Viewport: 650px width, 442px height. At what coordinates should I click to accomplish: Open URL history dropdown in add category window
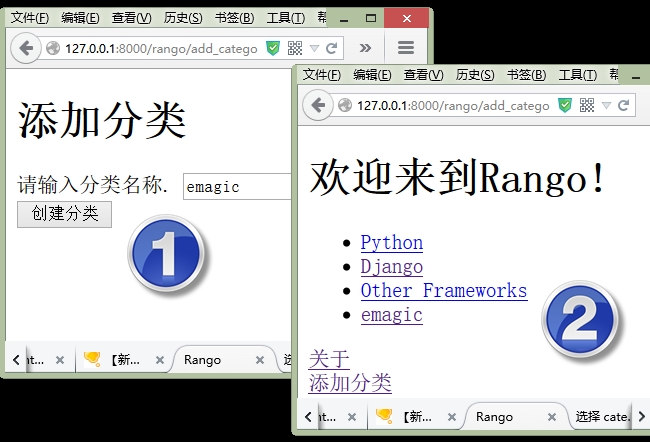click(315, 49)
